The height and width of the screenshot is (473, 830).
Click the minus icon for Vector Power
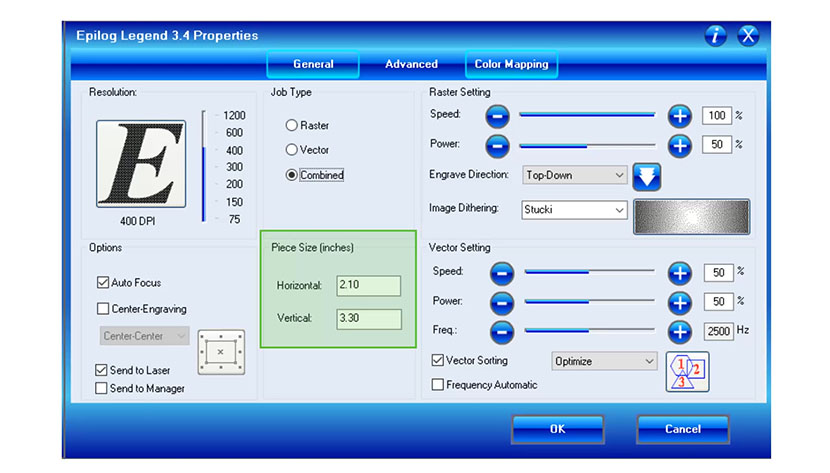502,301
